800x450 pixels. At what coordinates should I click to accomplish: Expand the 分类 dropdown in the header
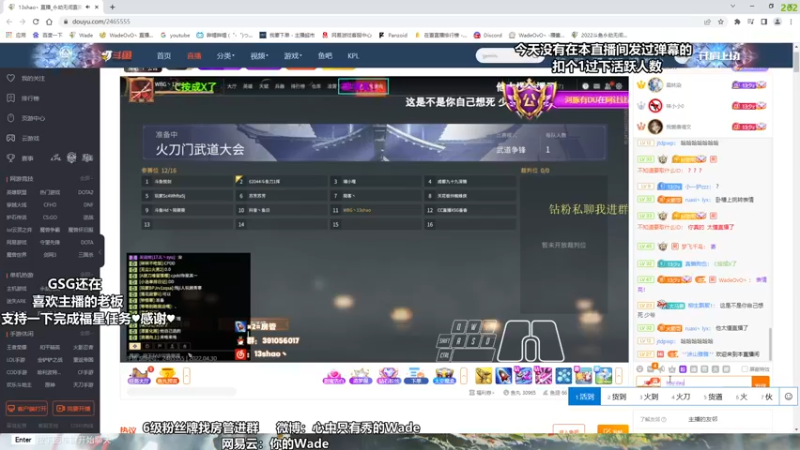[225, 56]
